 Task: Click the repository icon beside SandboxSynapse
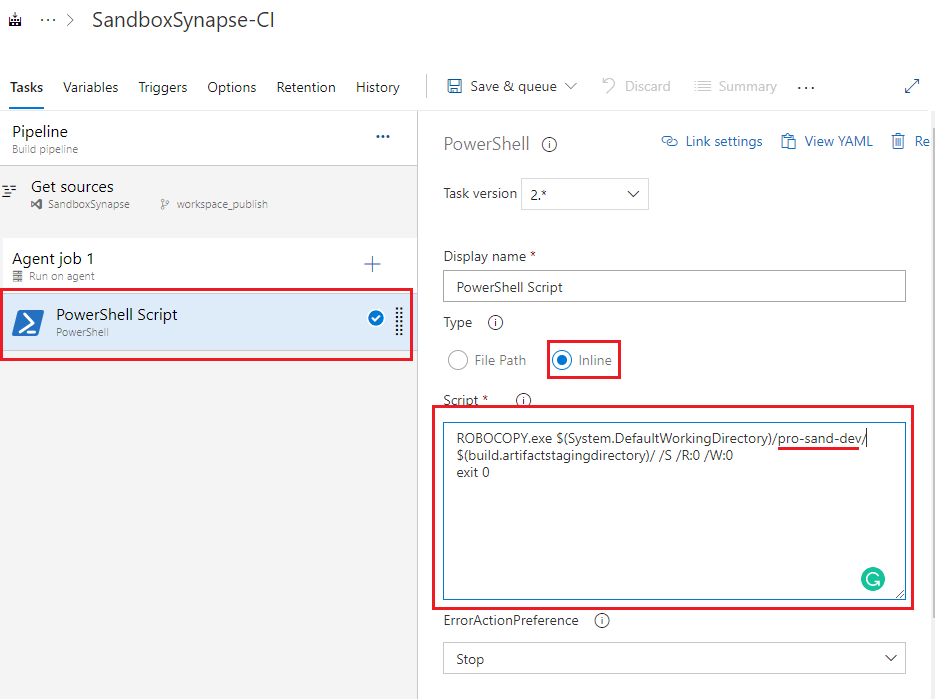pos(37,204)
